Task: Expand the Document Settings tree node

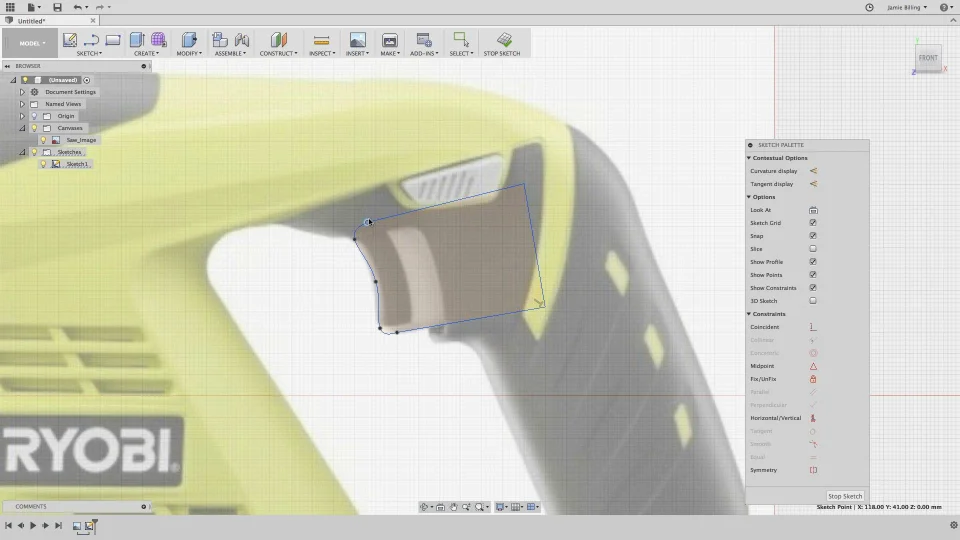Action: (x=22, y=92)
